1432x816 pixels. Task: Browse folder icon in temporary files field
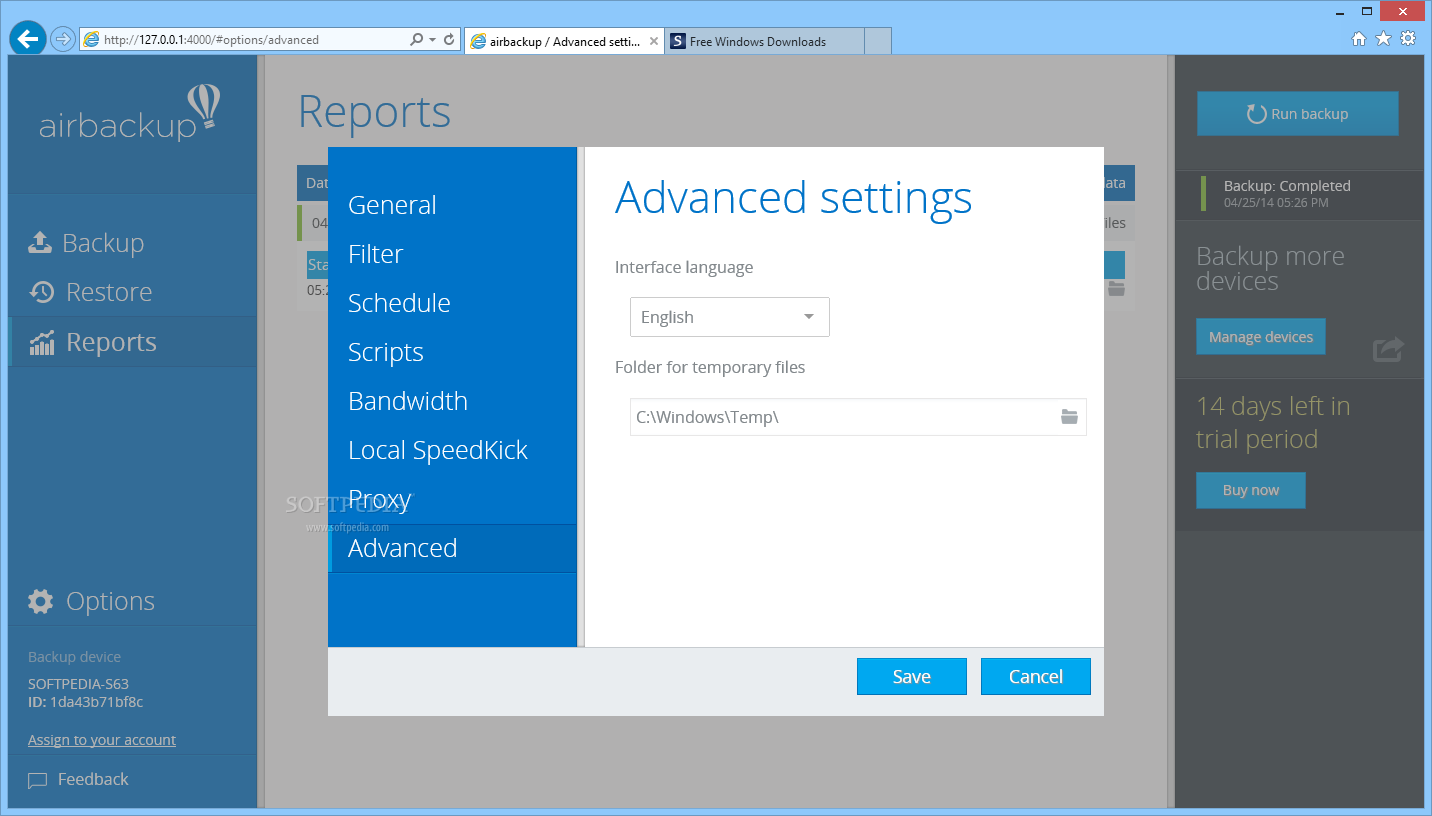(1069, 417)
